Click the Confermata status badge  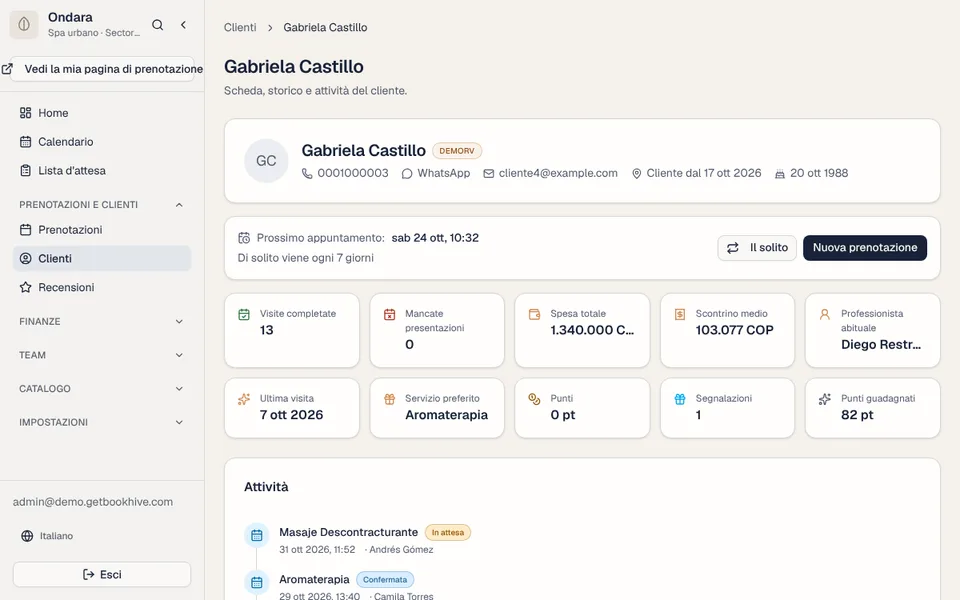[x=384, y=580]
